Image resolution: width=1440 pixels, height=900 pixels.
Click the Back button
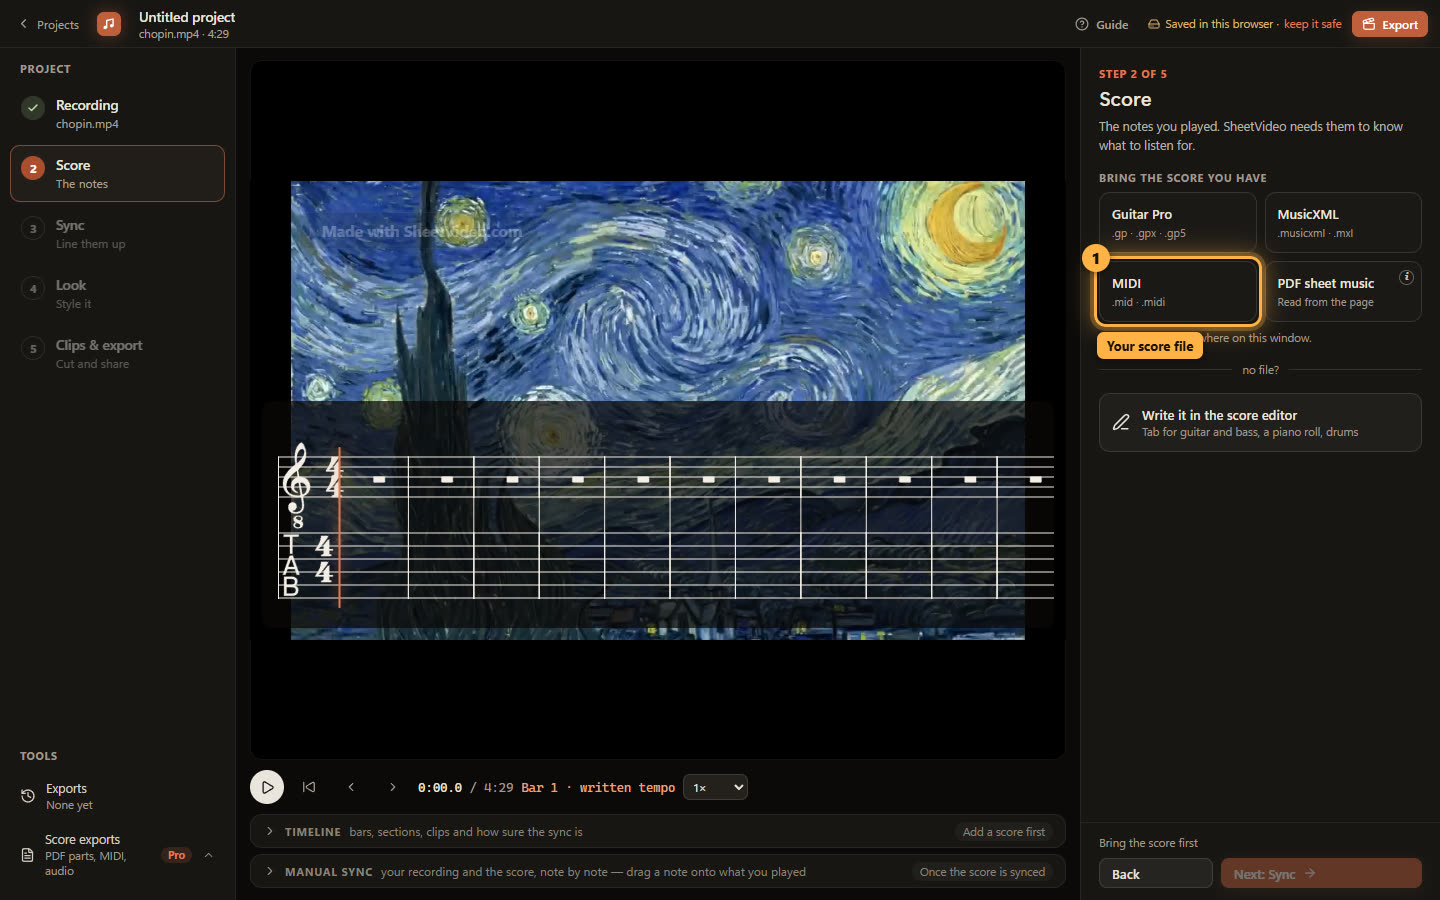coord(1155,873)
